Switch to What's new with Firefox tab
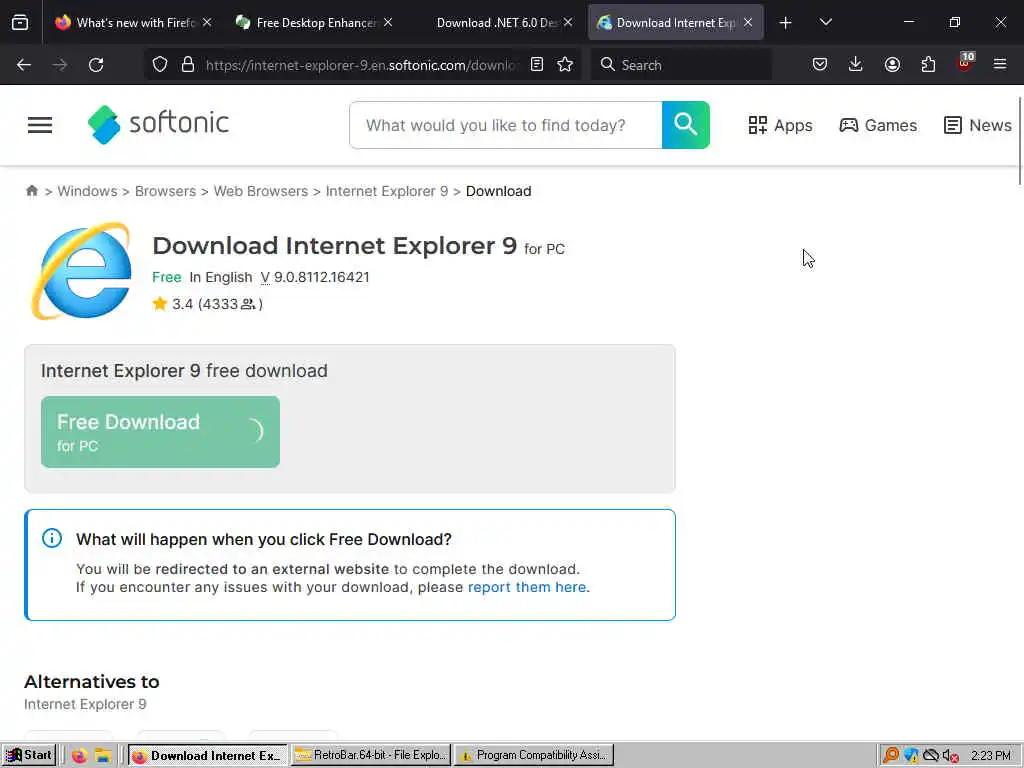Screen dimensions: 1024x768 [134, 23]
